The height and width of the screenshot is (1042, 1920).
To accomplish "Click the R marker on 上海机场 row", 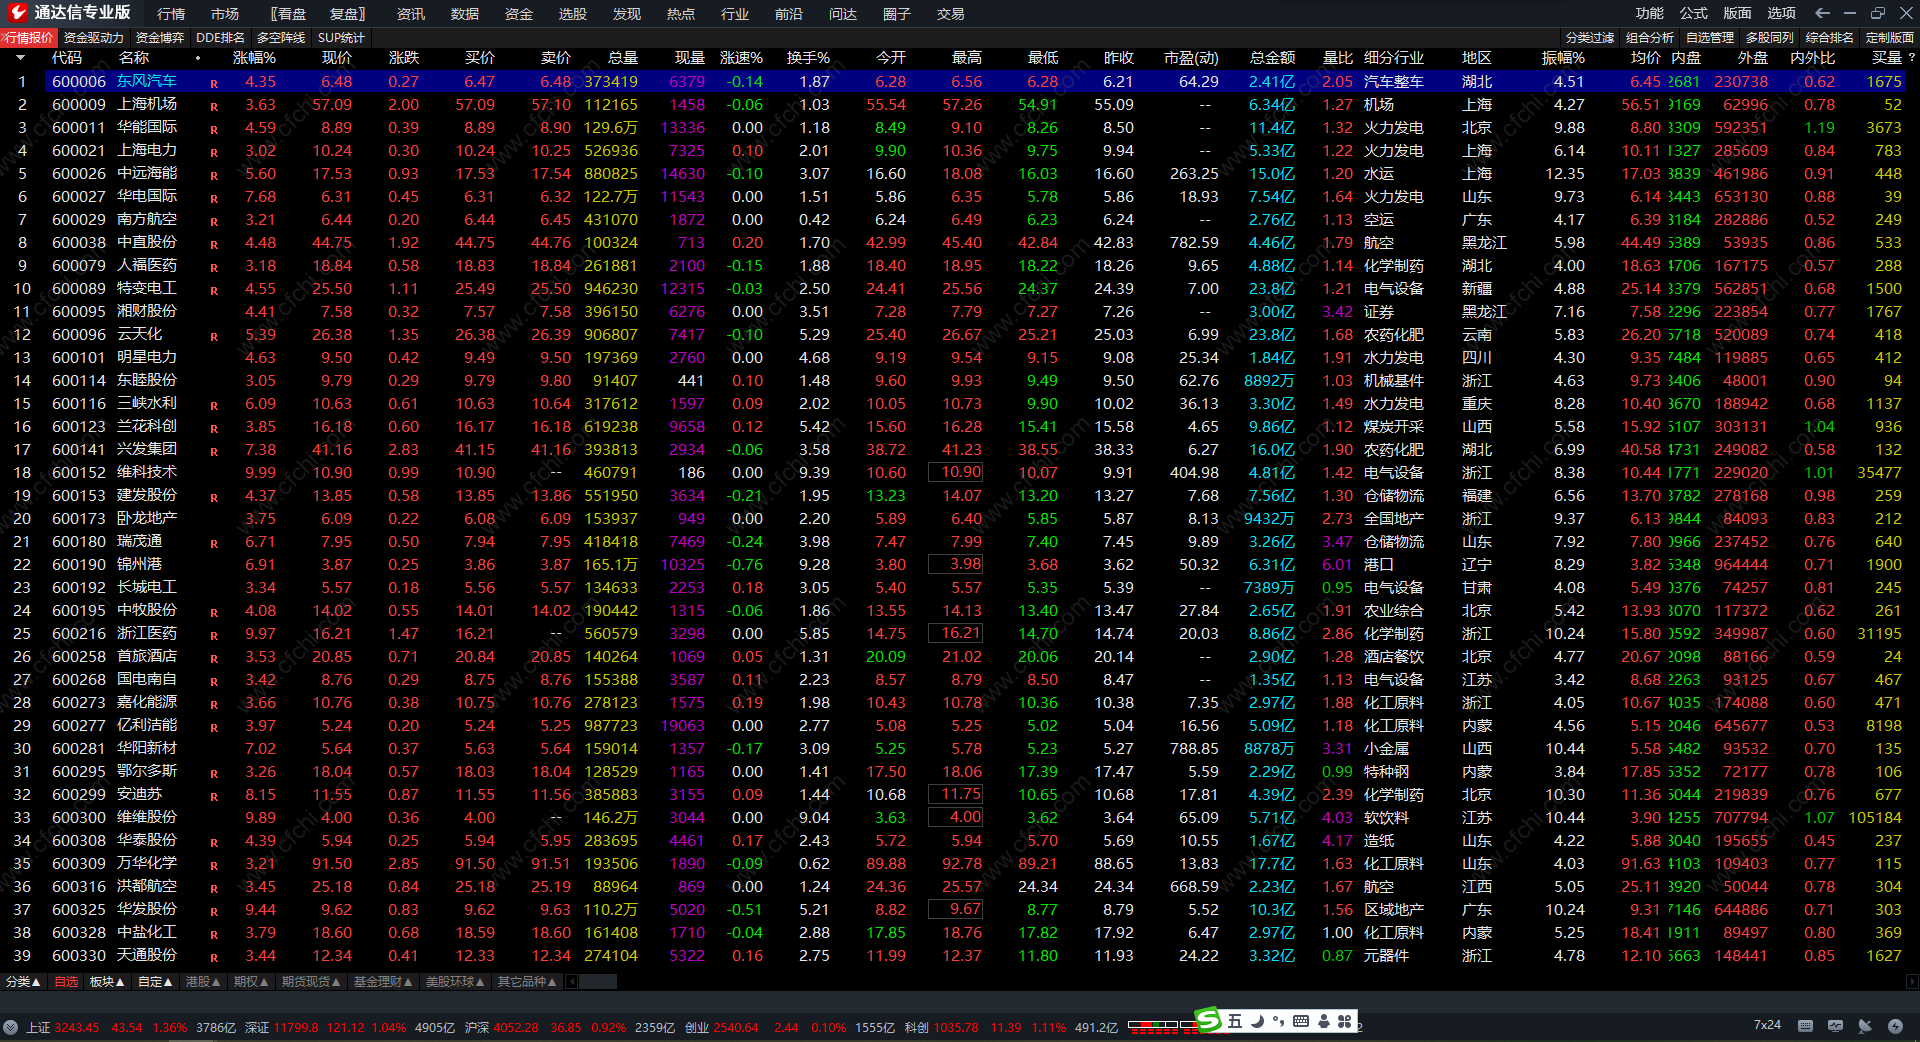I will pyautogui.click(x=214, y=106).
